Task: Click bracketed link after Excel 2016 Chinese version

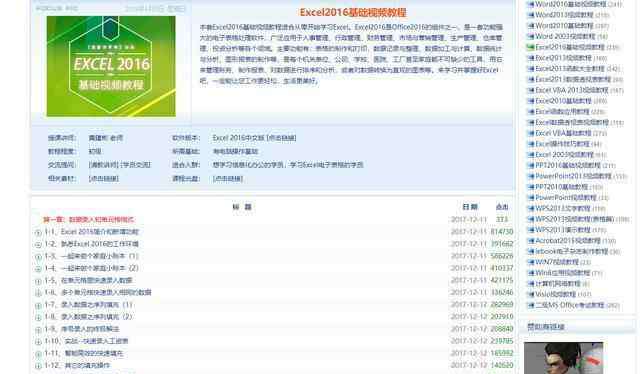Action: [x=281, y=138]
